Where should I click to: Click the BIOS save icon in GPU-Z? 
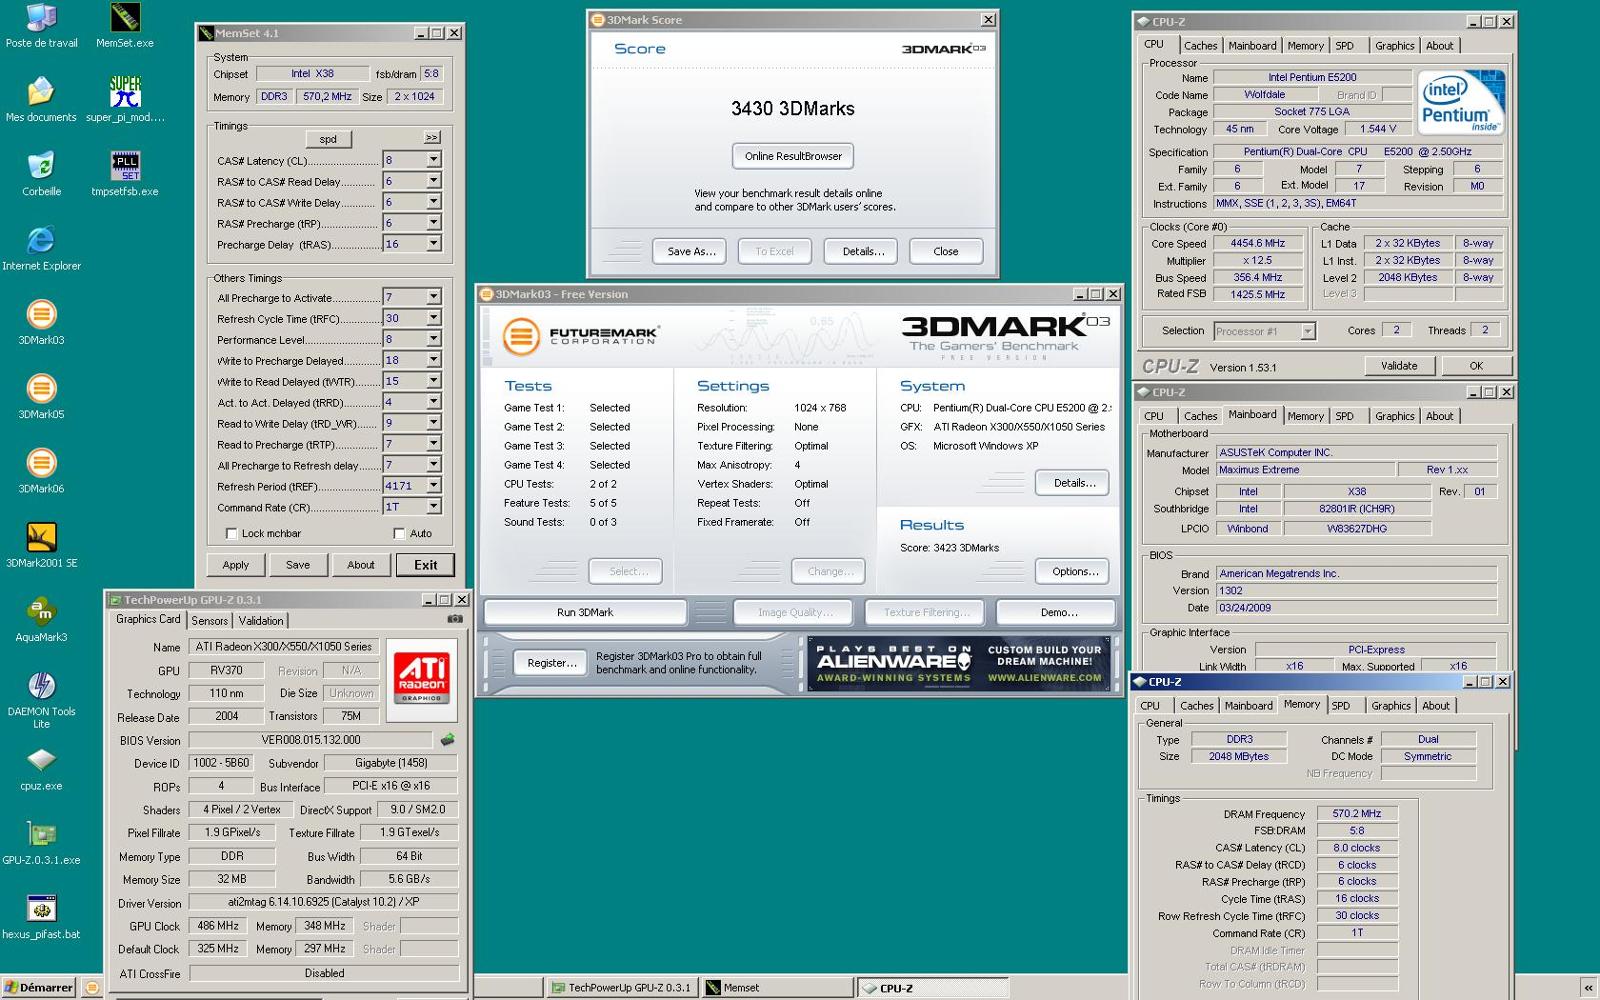pyautogui.click(x=447, y=740)
